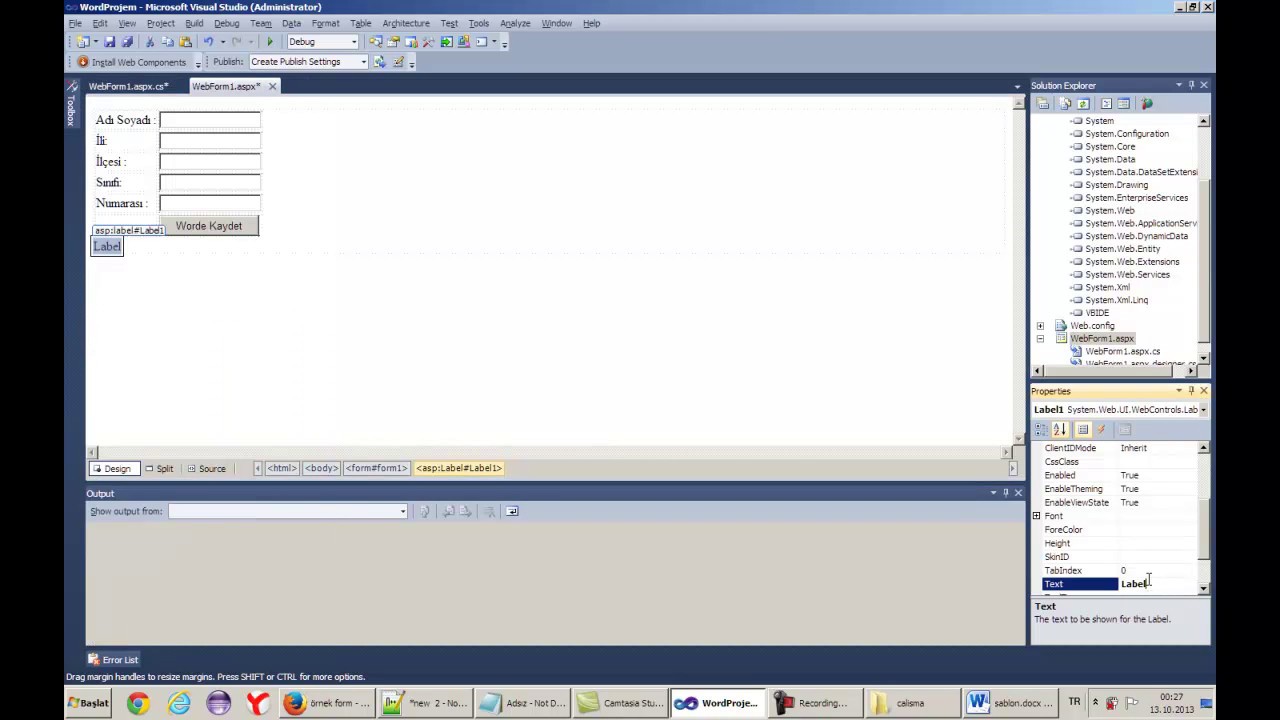Select the <html> breadcrumb tag

281,468
